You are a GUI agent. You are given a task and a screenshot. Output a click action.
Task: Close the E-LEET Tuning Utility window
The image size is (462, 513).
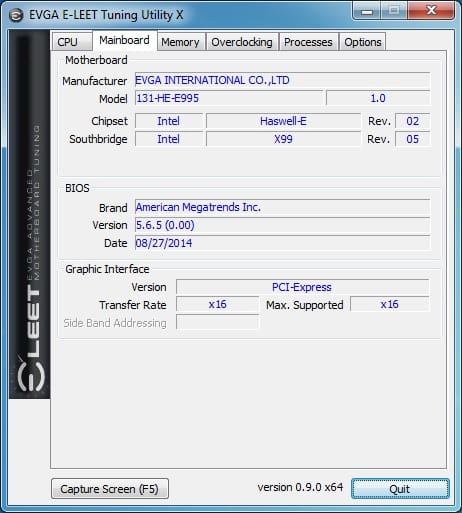pos(431,11)
